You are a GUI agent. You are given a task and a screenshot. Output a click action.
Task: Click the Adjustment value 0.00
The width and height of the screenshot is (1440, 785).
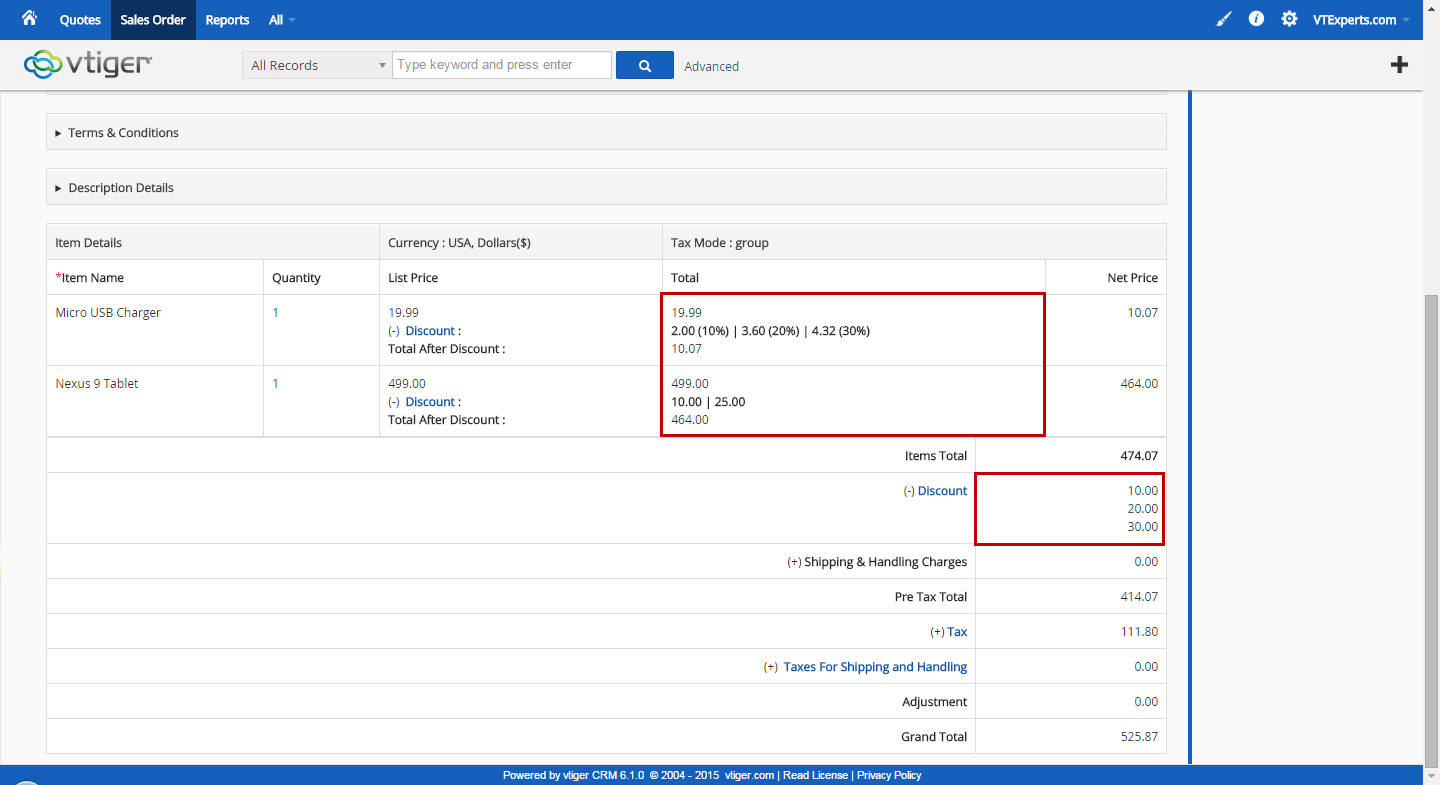[1146, 702]
